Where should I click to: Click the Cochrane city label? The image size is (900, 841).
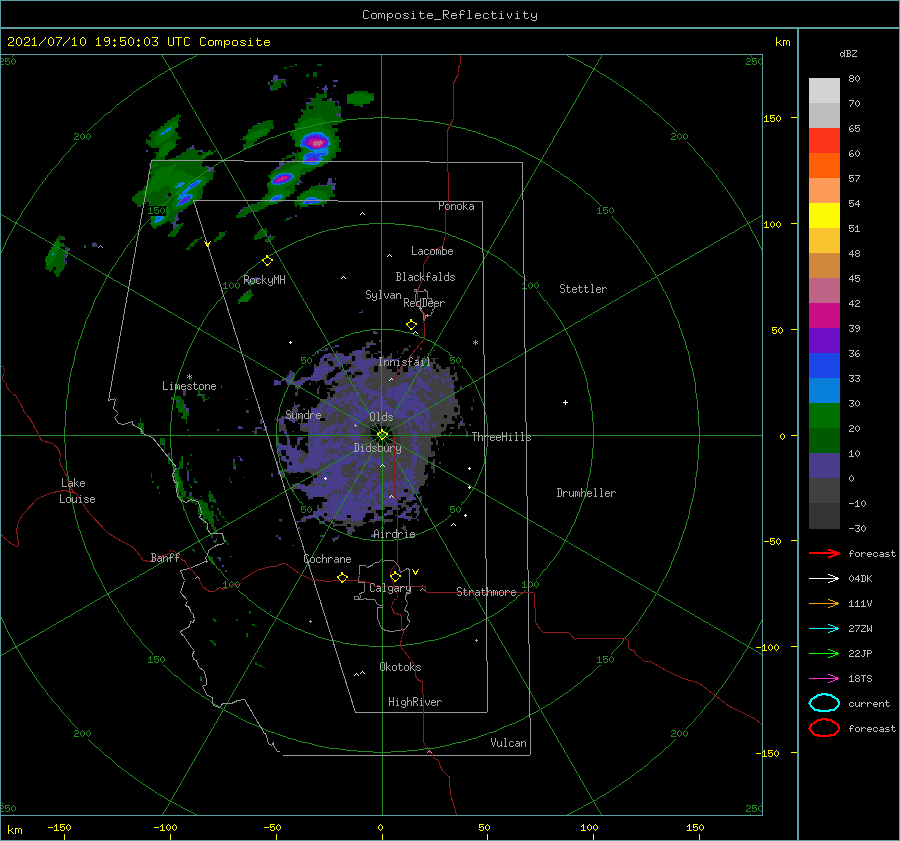[327, 559]
